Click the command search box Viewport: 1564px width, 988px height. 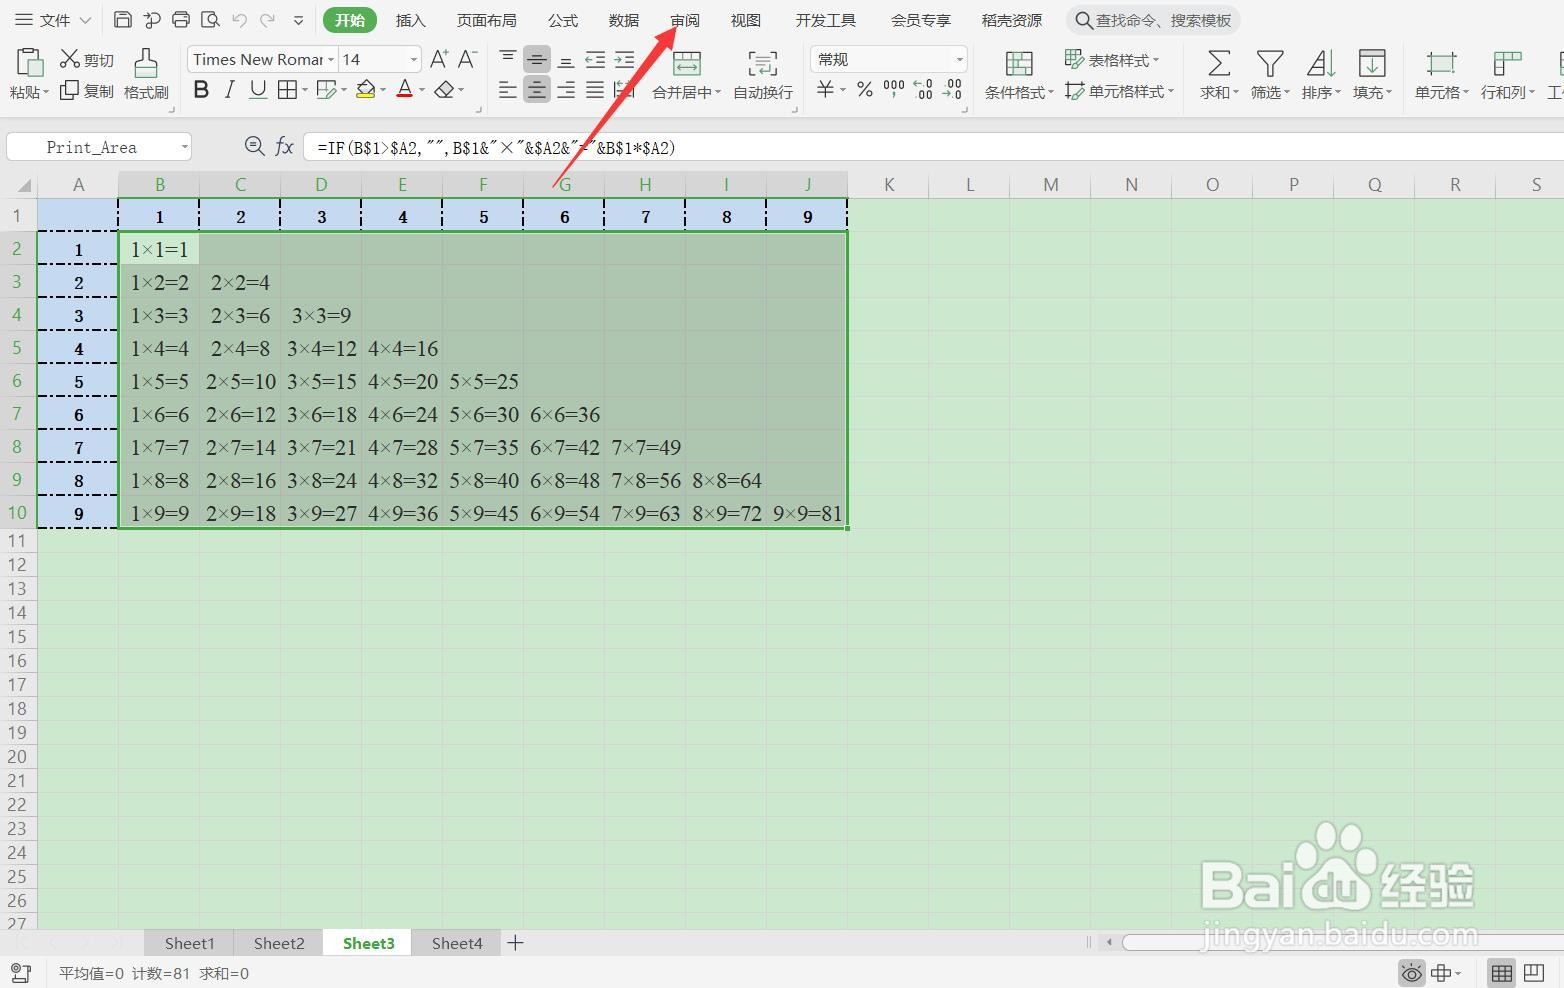pos(1154,20)
